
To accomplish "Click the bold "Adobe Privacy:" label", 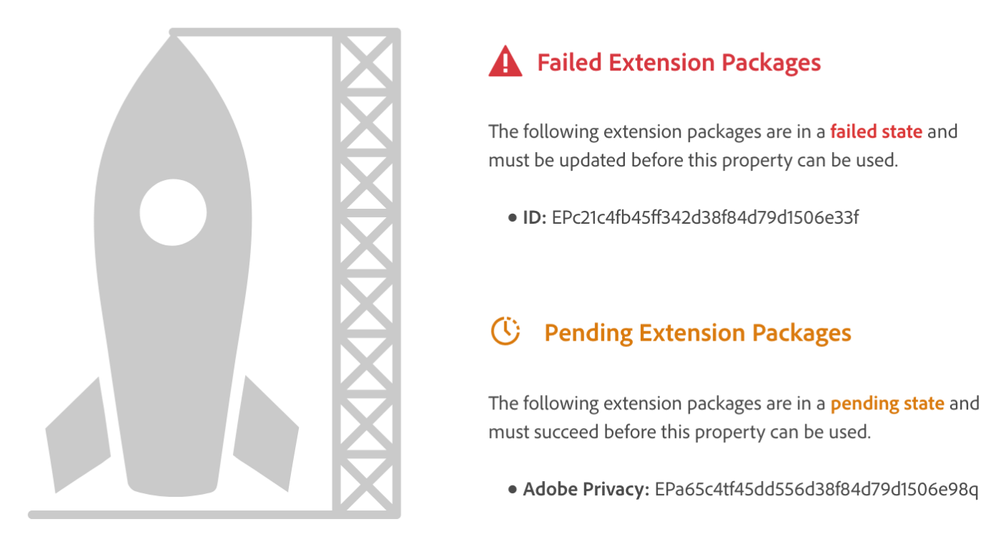I will tap(586, 490).
